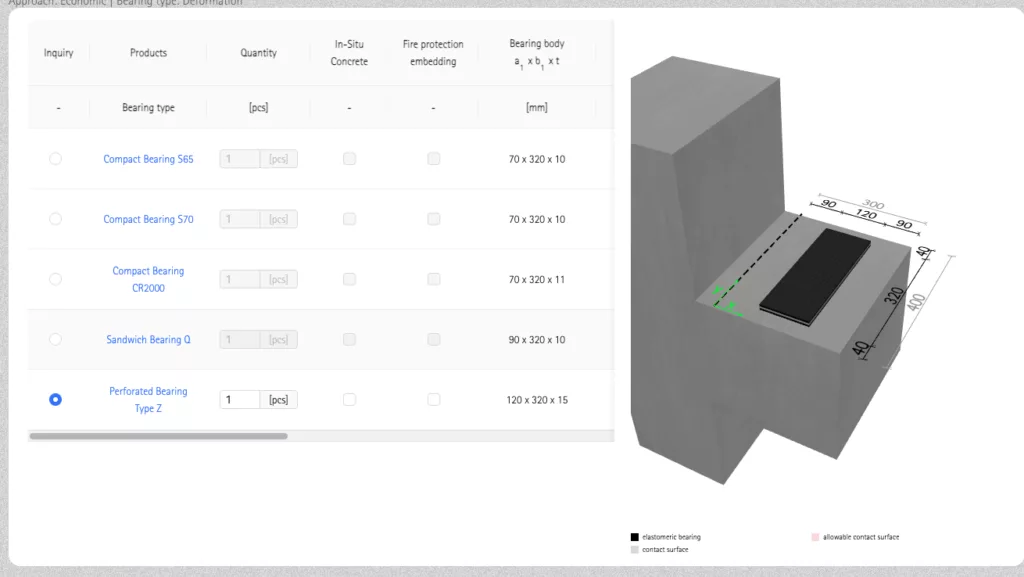
Task: Tick In-Situ Concrete checkbox for Perforated Bearing Type Z
Action: (349, 399)
